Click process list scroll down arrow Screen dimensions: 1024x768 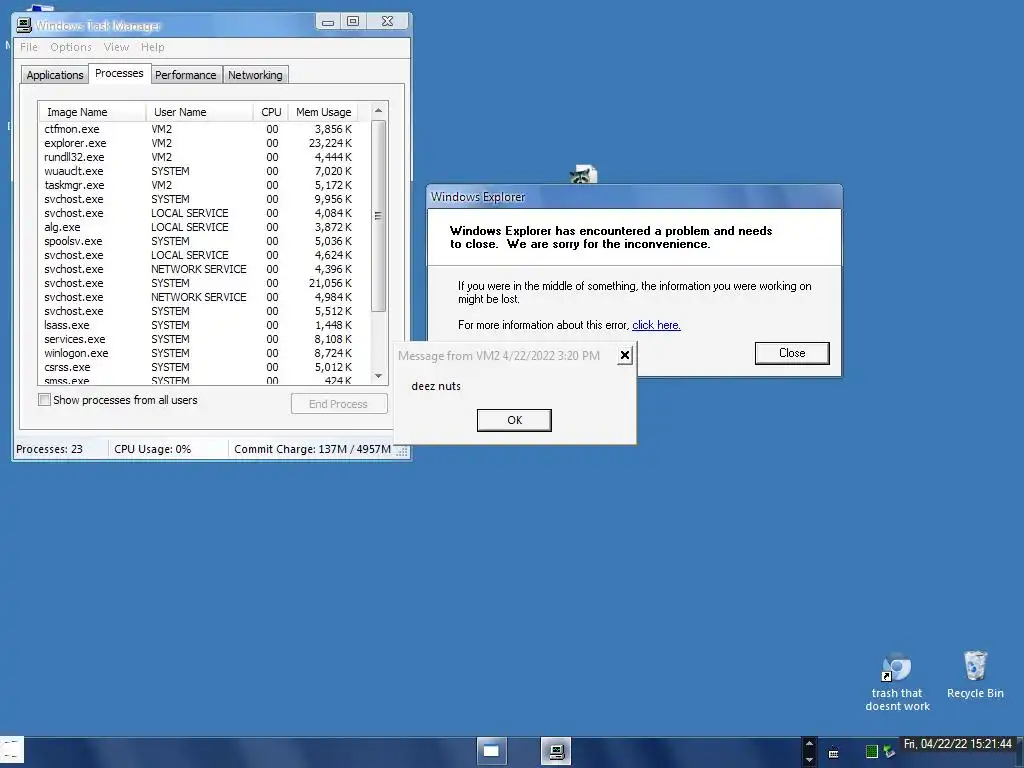click(378, 376)
